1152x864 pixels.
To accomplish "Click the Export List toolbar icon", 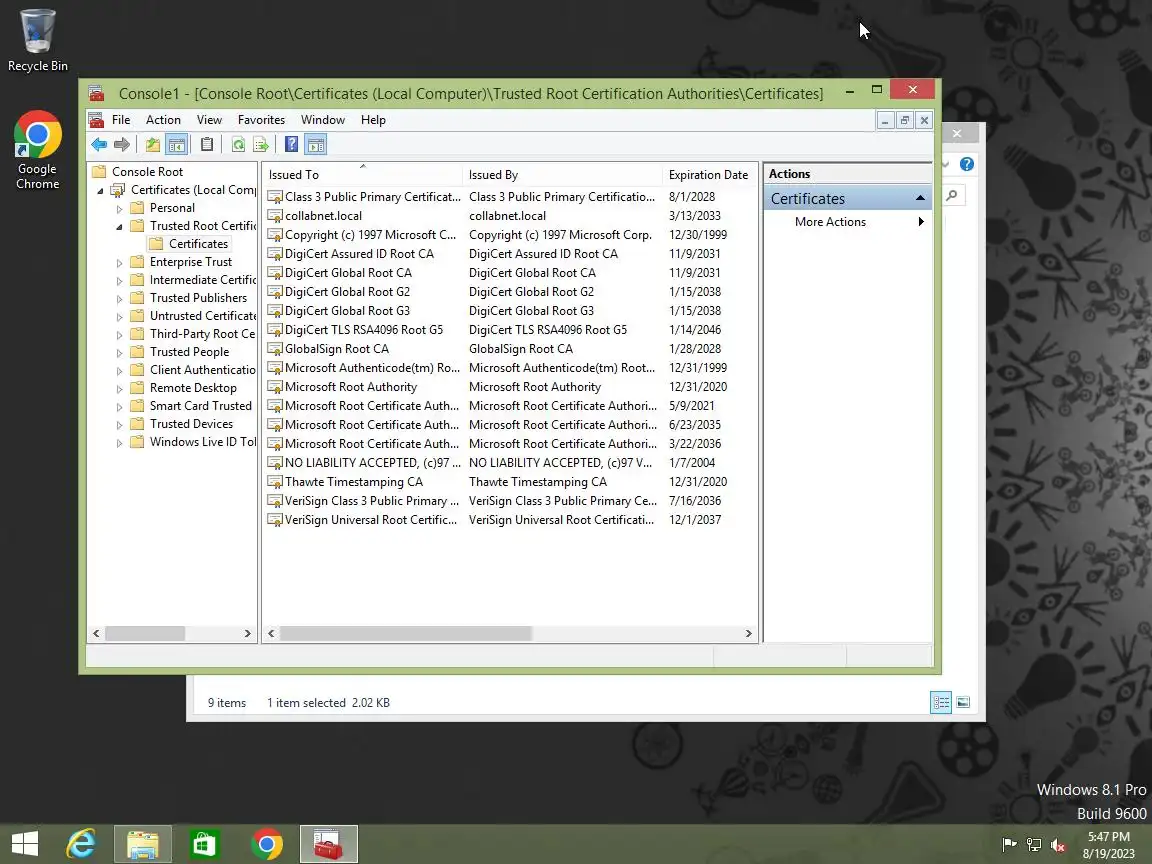I will [261, 145].
